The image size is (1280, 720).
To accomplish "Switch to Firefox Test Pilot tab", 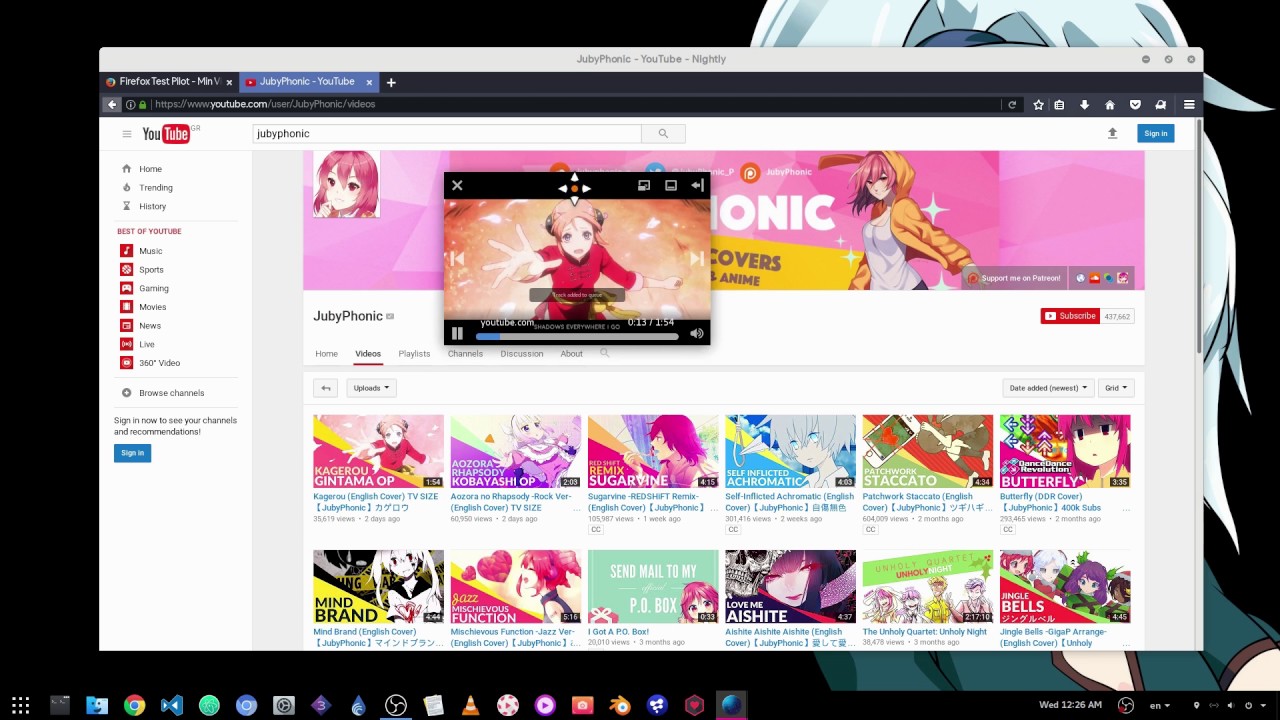I will [169, 82].
